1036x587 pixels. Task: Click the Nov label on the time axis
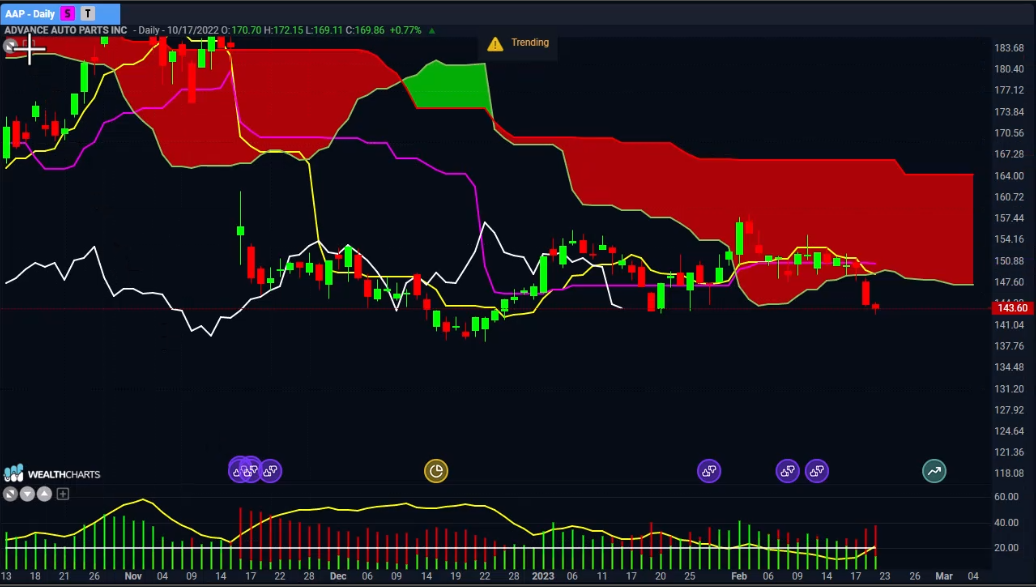[x=133, y=576]
